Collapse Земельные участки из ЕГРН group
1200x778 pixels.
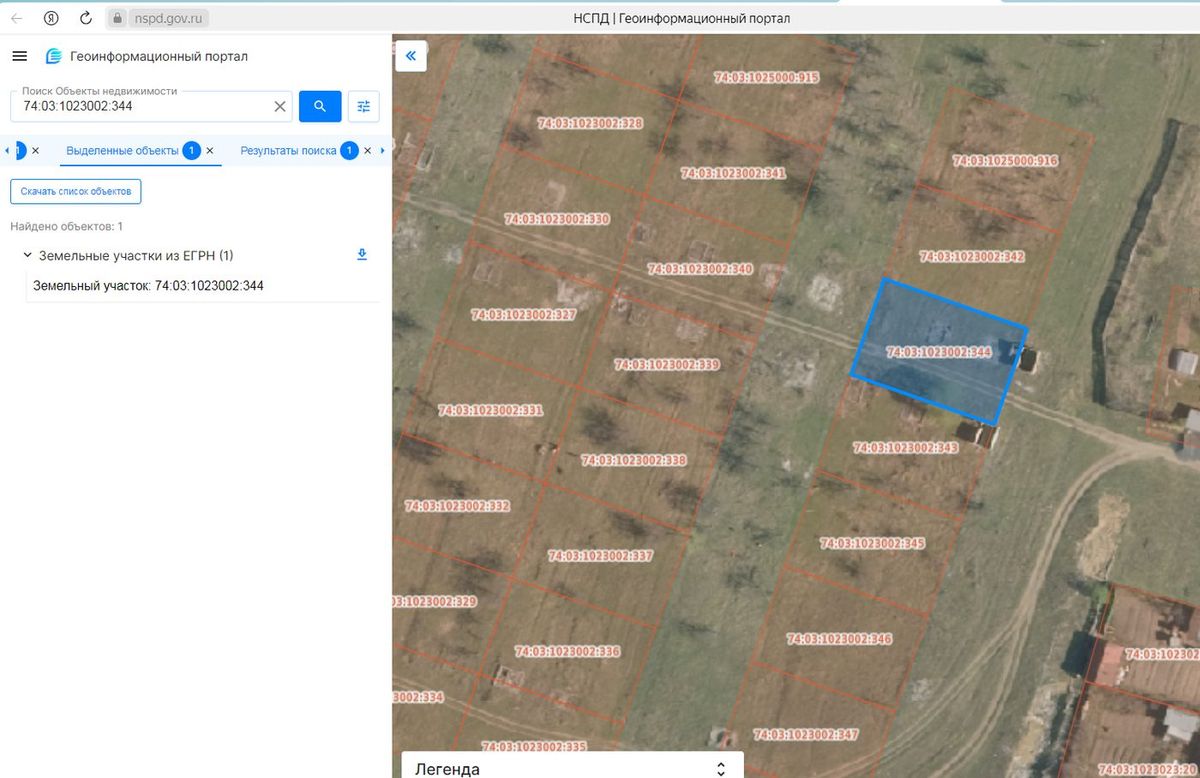pos(27,256)
